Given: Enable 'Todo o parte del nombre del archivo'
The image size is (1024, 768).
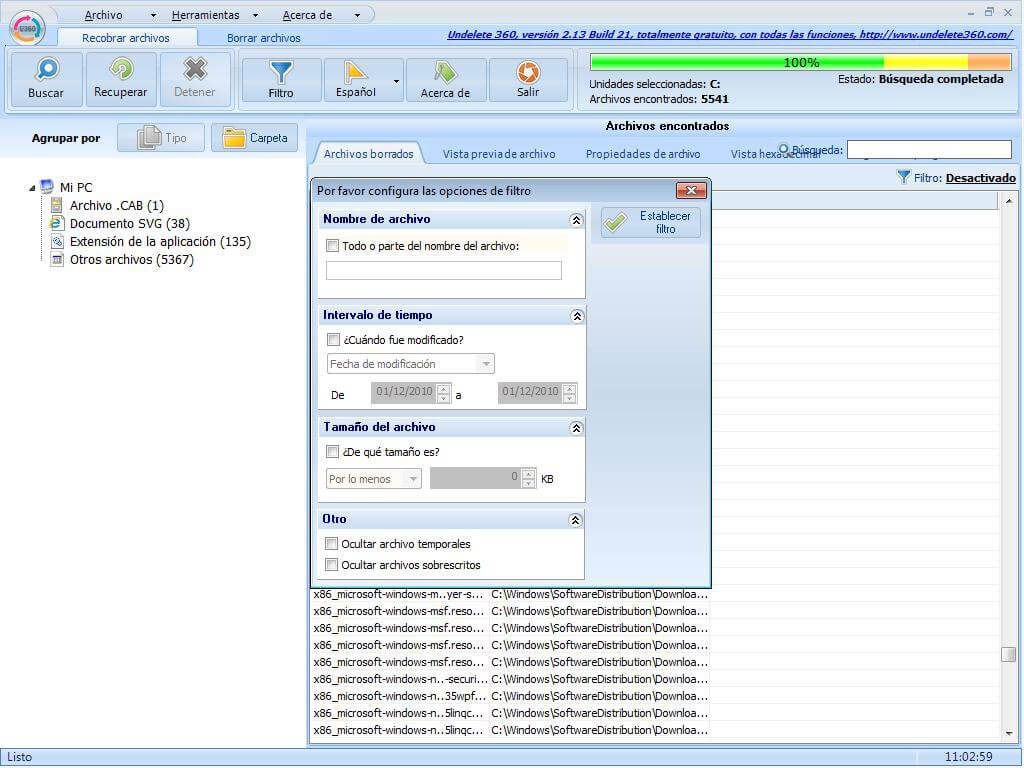Looking at the screenshot, I should click(x=332, y=246).
